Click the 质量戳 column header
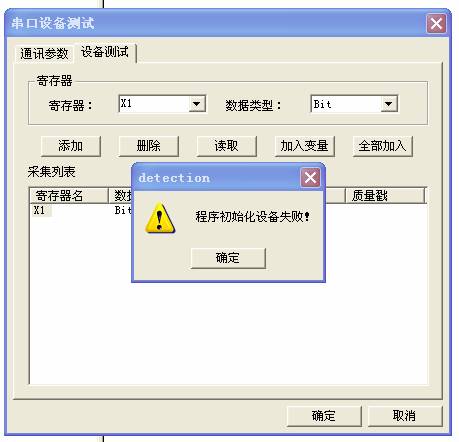This screenshot has width=459, height=442. coord(385,196)
